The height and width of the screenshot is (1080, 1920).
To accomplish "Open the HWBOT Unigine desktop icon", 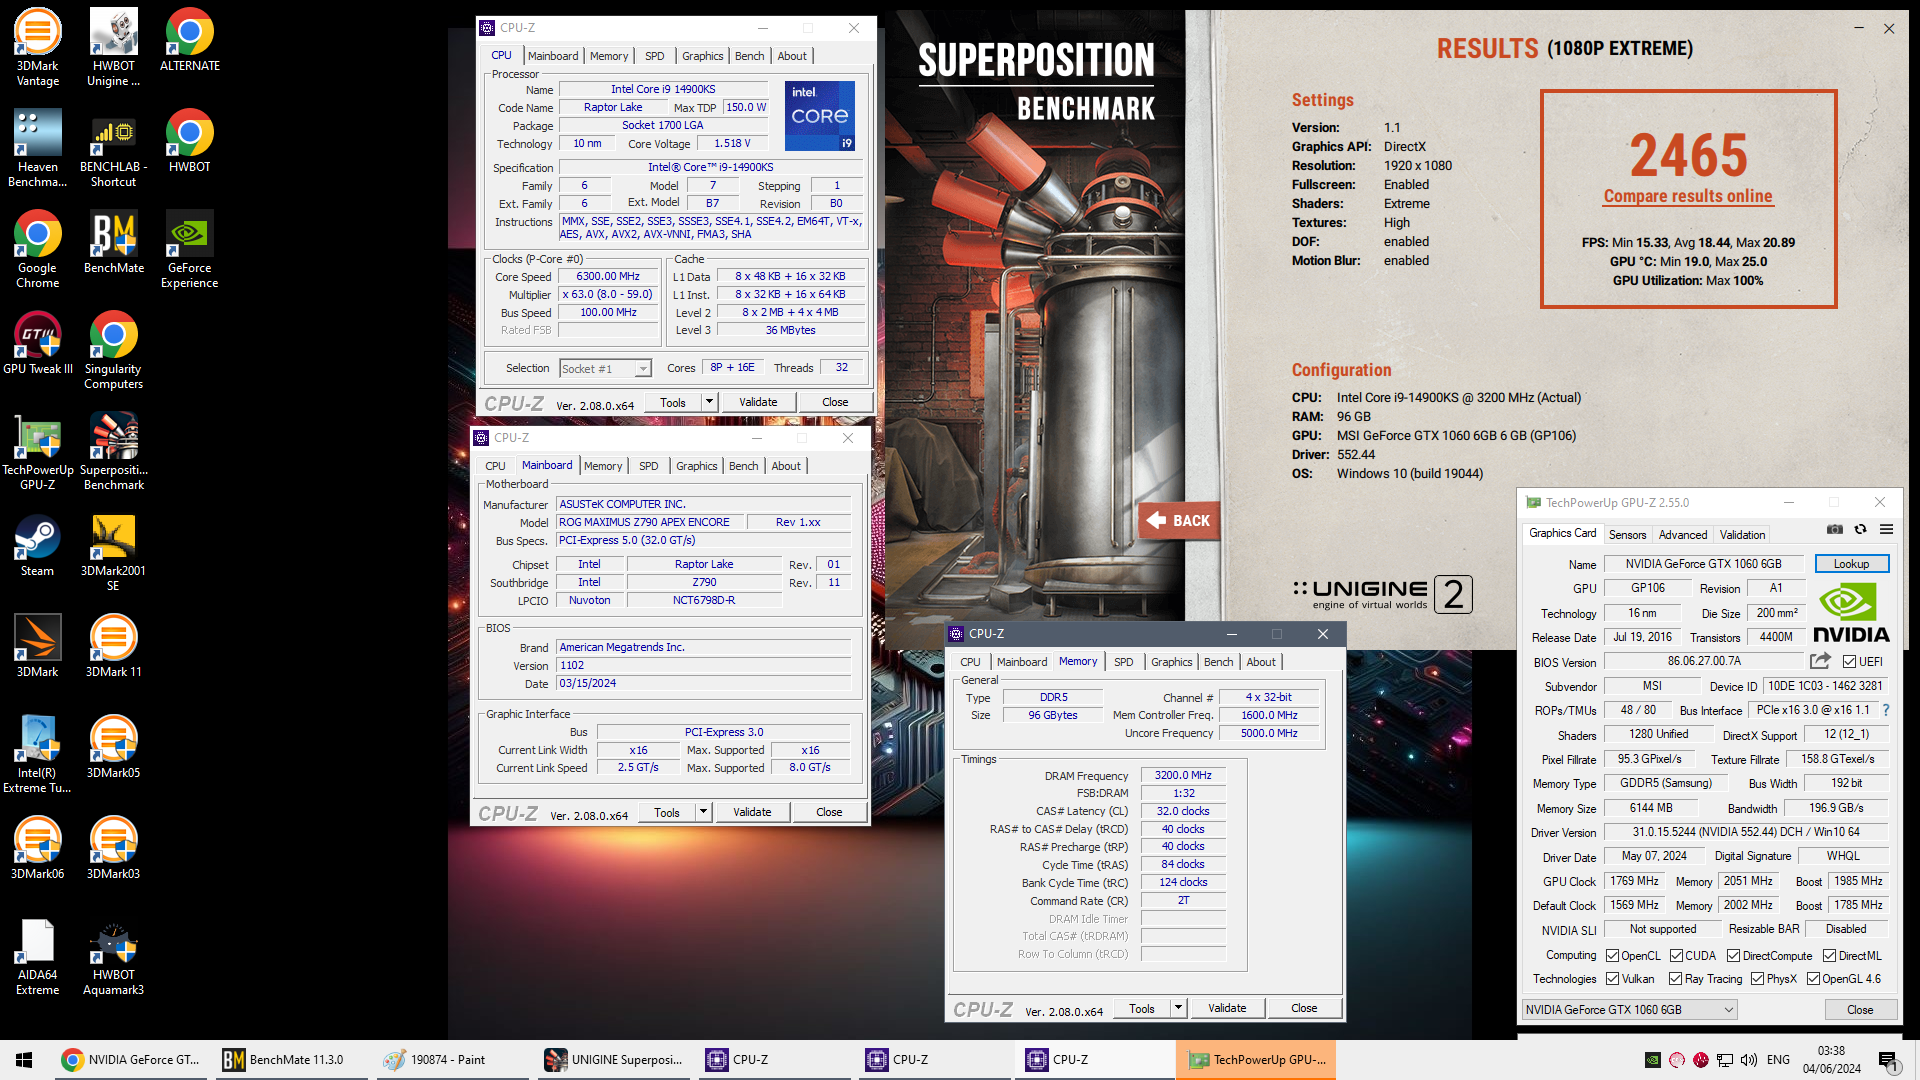I will 113,47.
